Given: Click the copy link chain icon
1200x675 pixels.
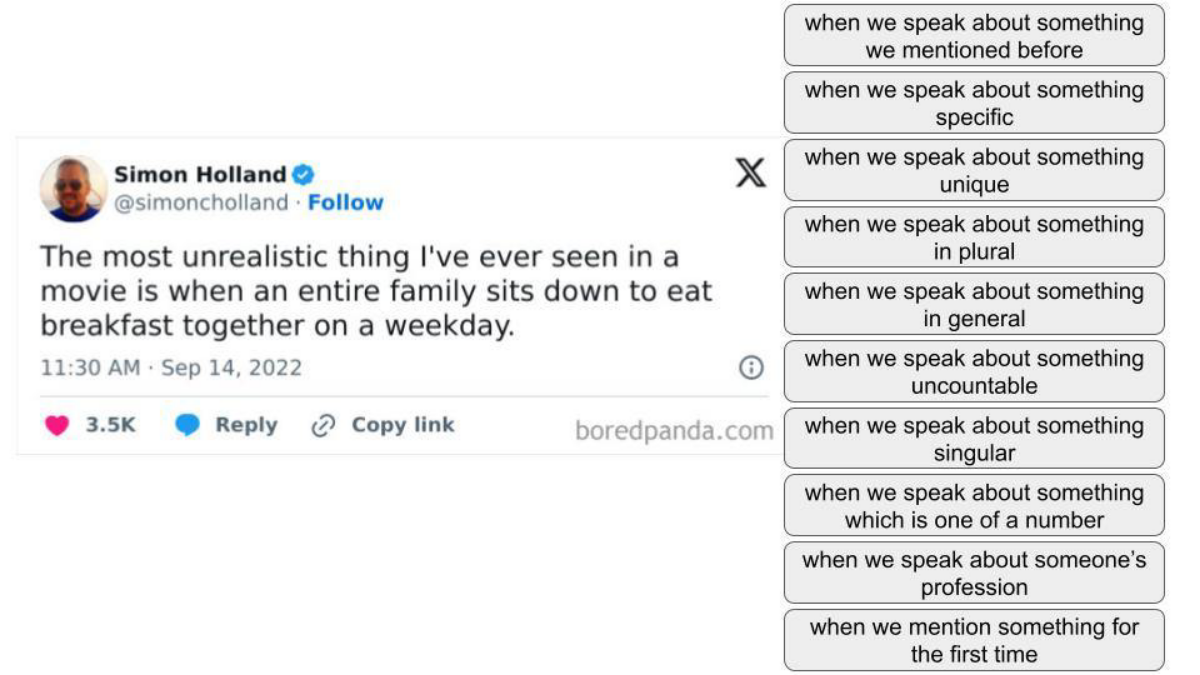Looking at the screenshot, I should [x=323, y=425].
